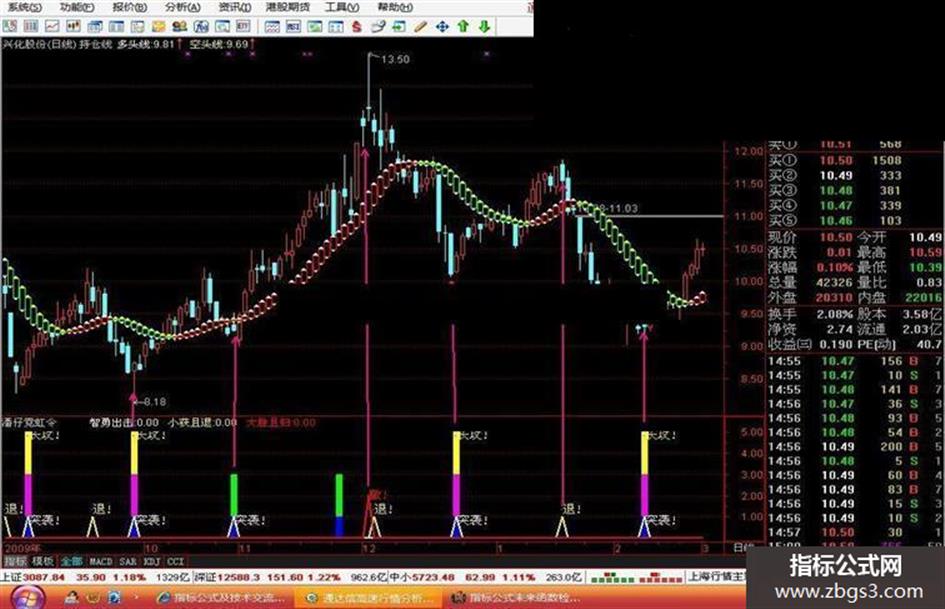The height and width of the screenshot is (609, 945).
Task: Open the 分析(A) menu
Action: [182, 7]
